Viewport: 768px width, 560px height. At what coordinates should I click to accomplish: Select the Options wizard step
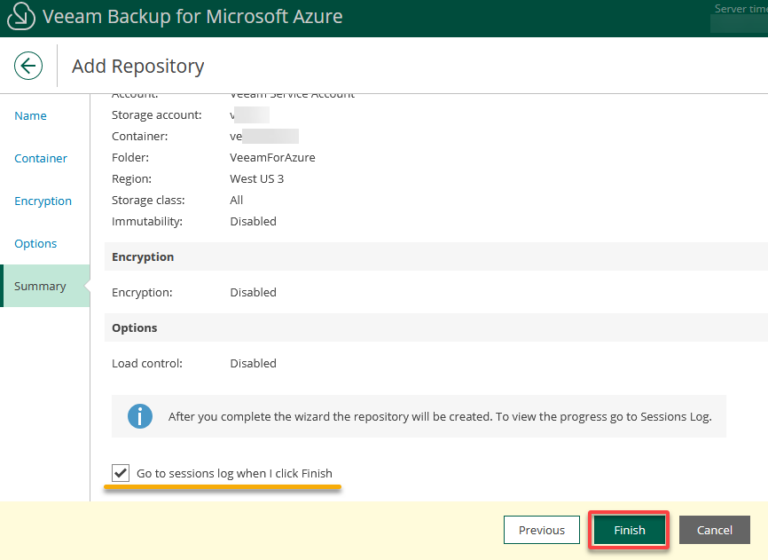coord(35,243)
